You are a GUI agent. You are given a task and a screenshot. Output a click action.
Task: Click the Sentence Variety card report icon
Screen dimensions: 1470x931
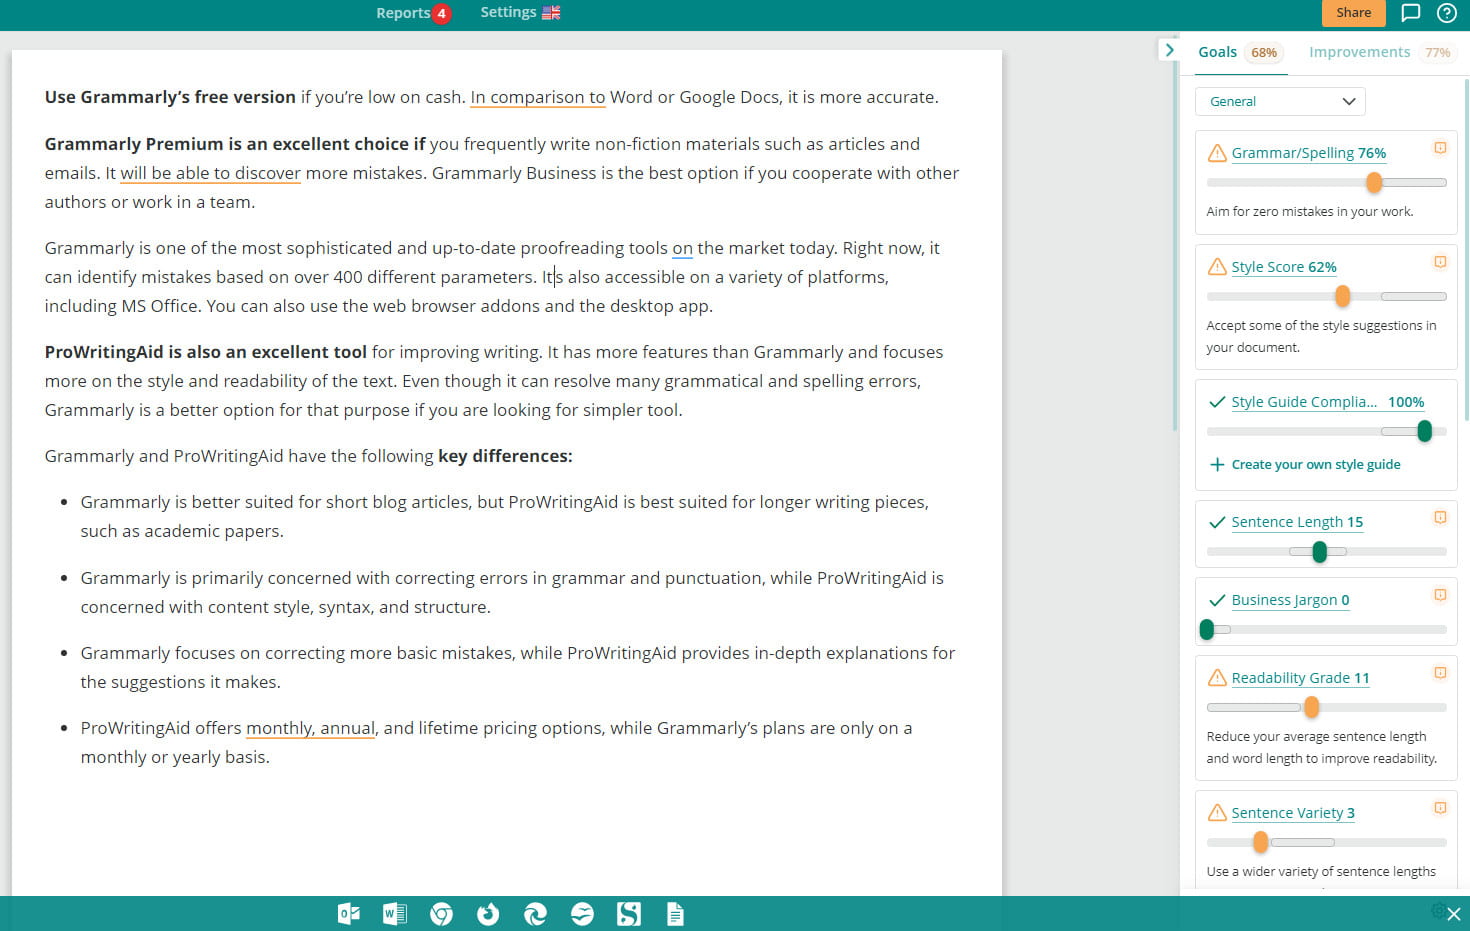(x=1440, y=808)
